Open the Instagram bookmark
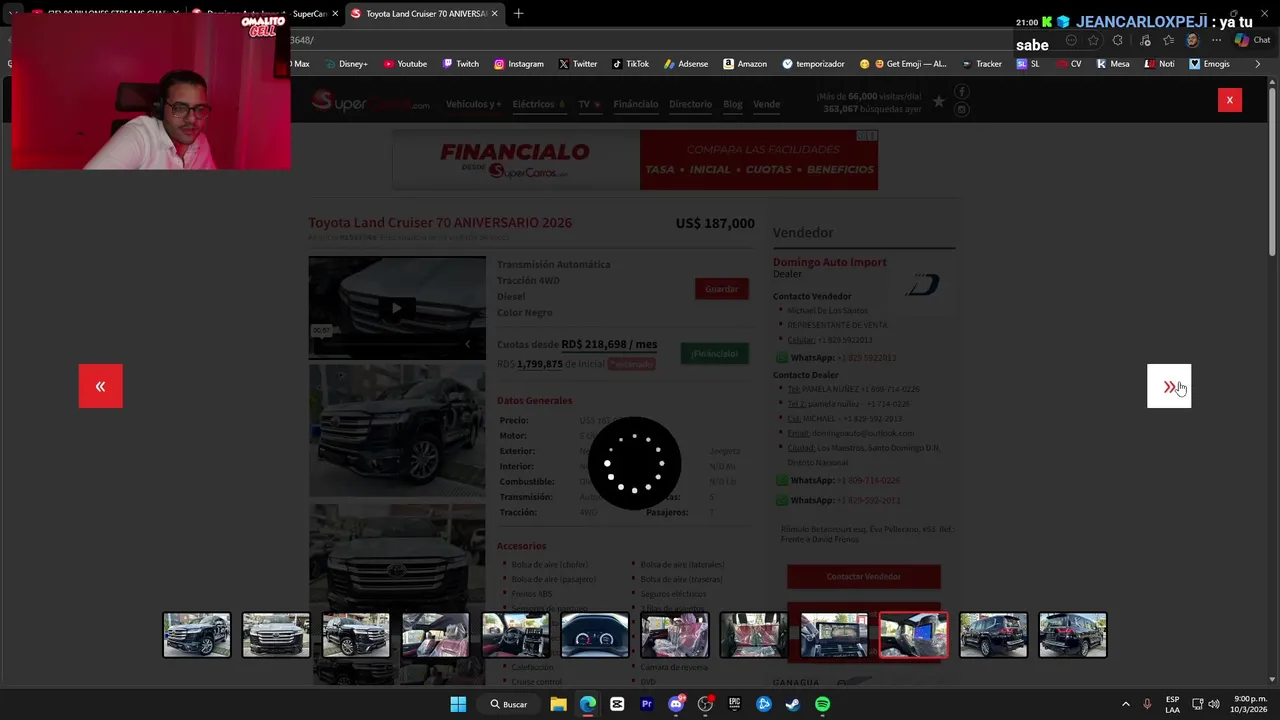Screen dimensions: 1280x720 point(518,64)
